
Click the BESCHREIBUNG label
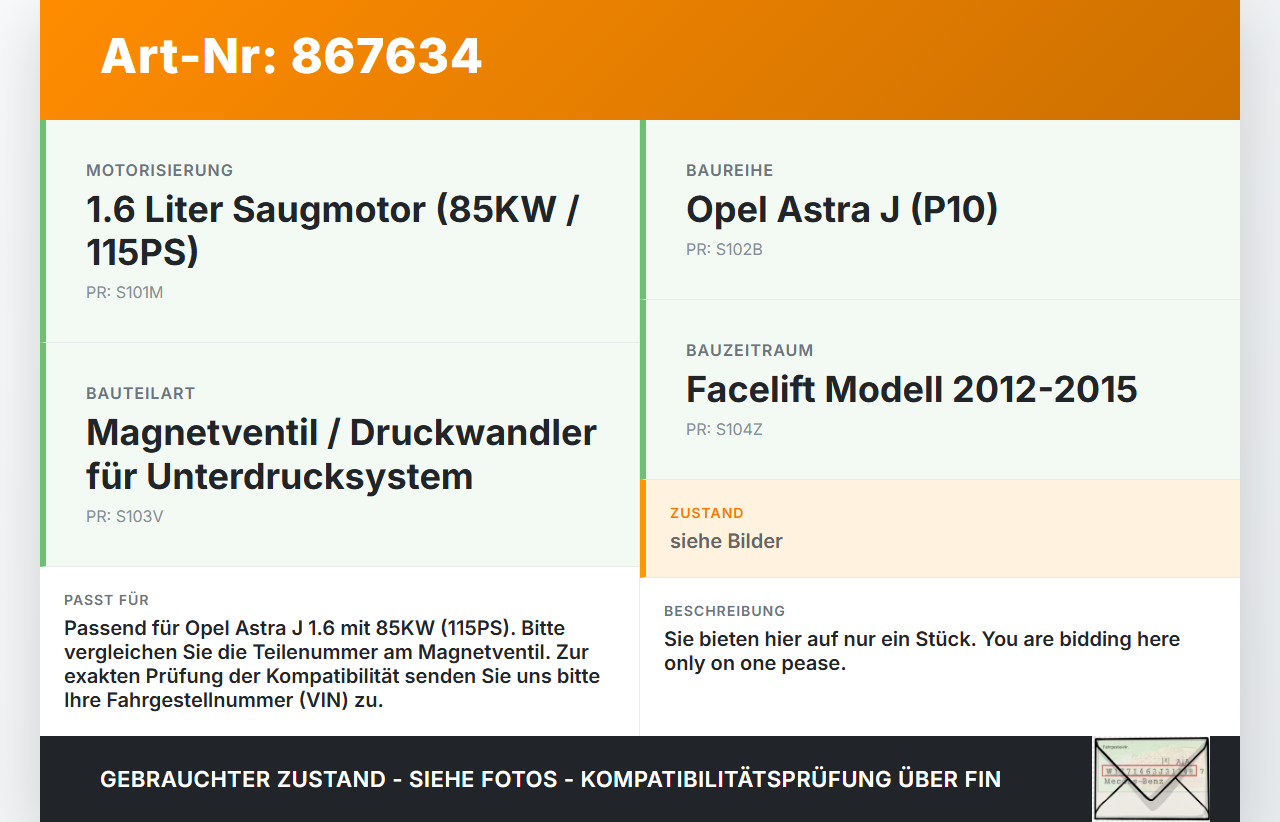coord(725,611)
